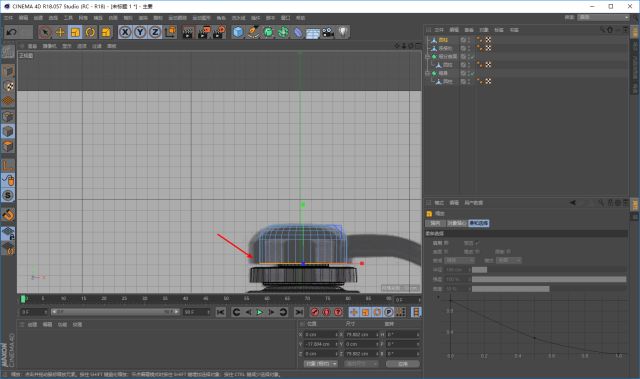The width and height of the screenshot is (640, 379).
Task: Add a Cube primitive object
Action: [x=238, y=32]
